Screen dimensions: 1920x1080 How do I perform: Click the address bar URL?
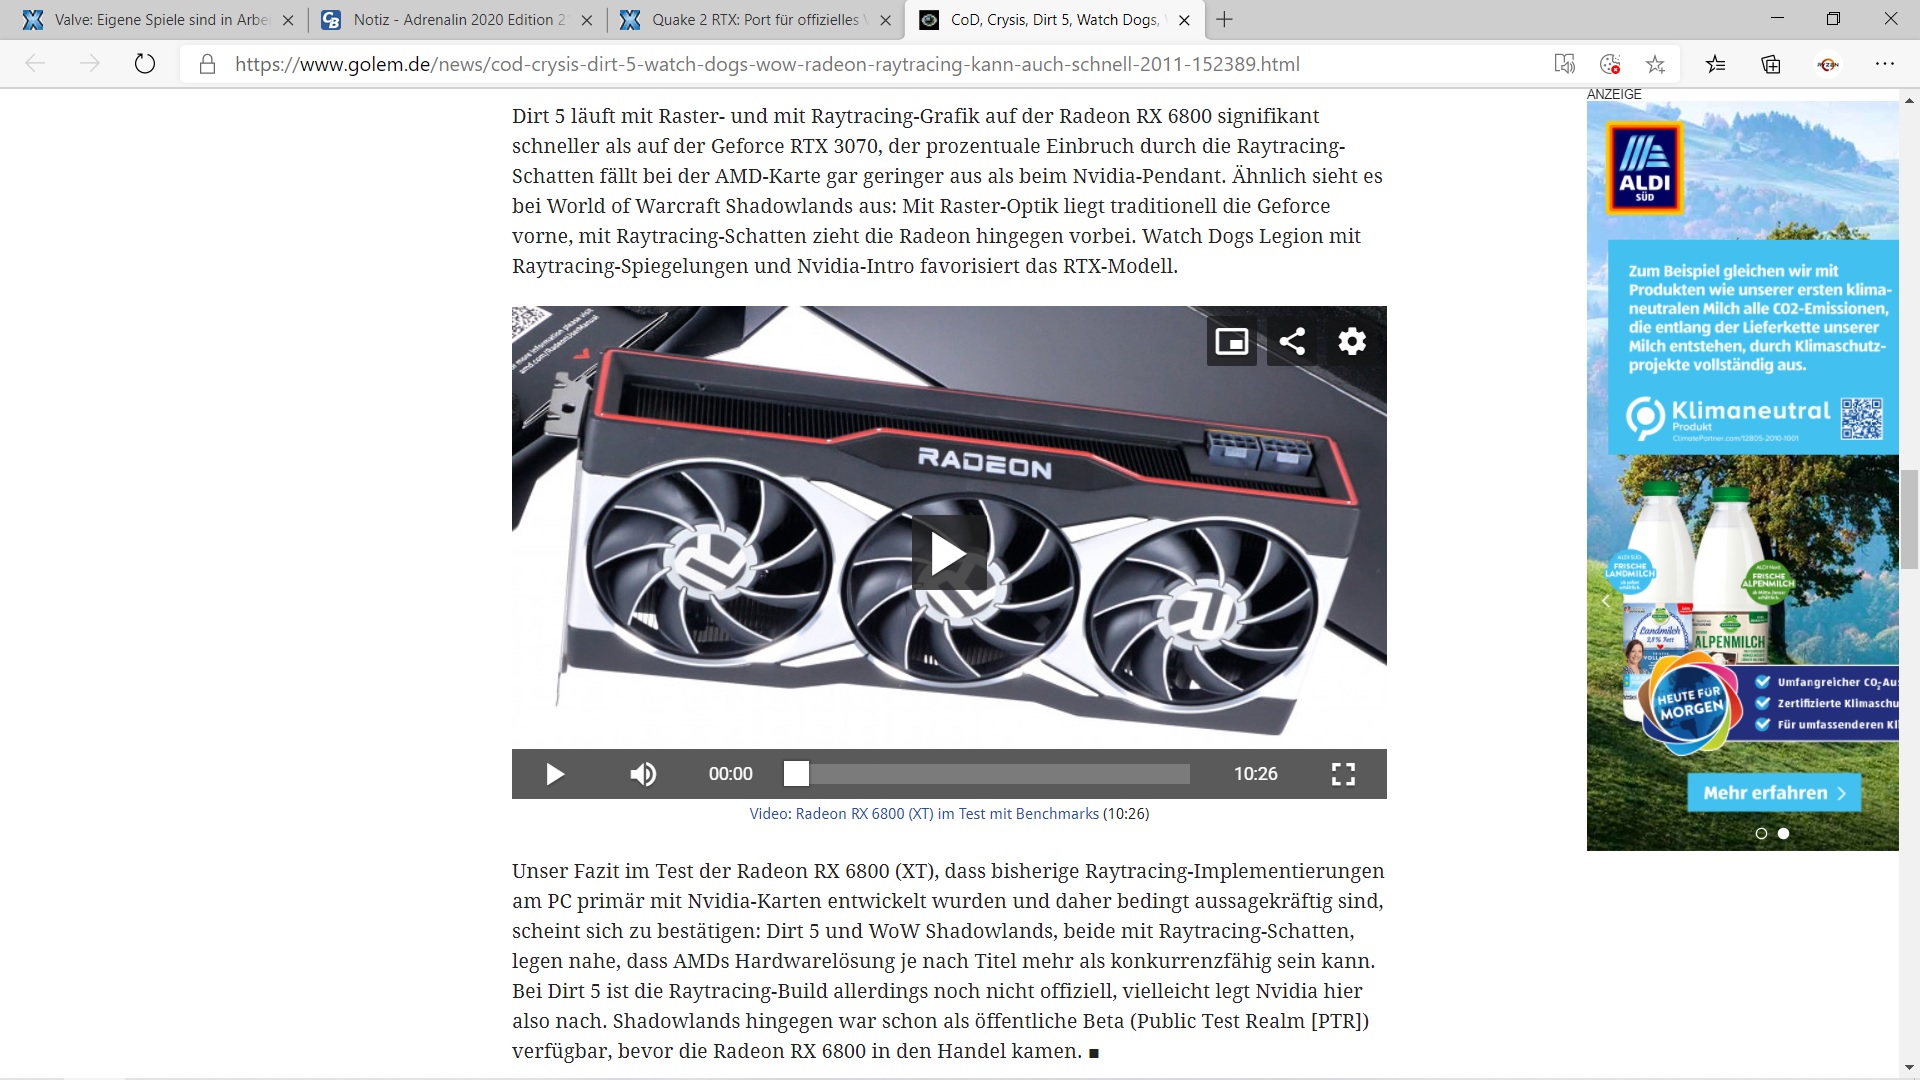point(767,64)
